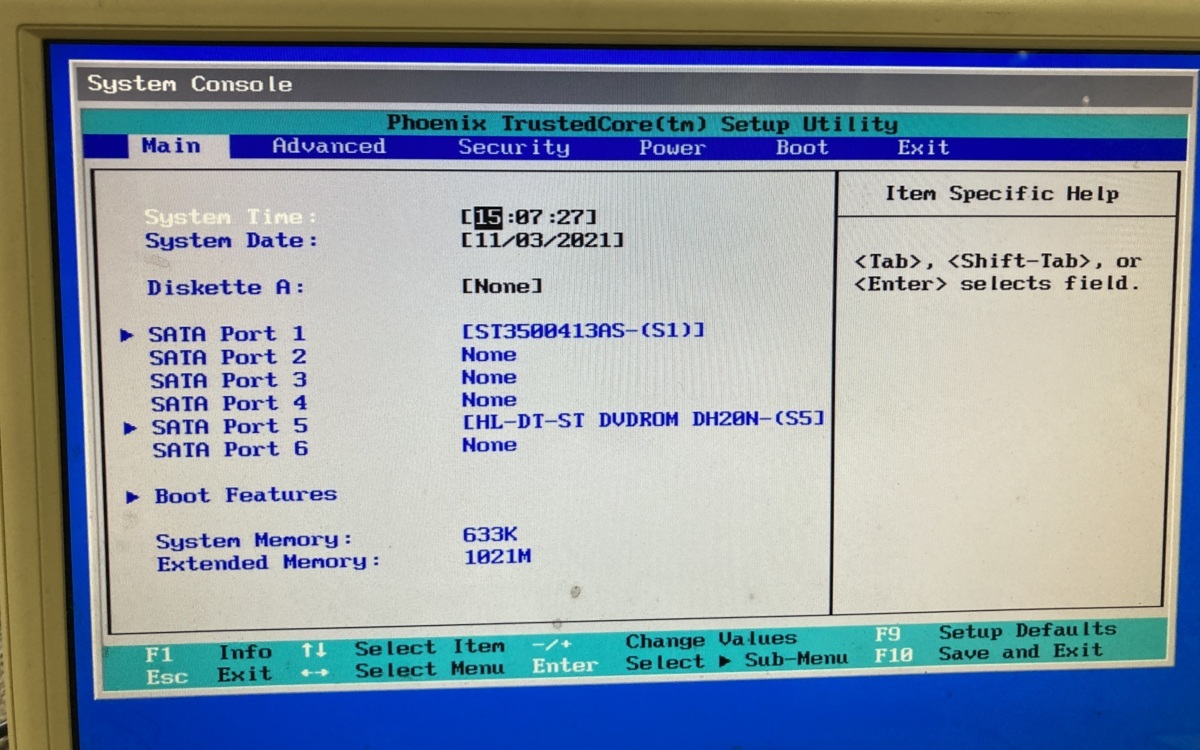Select the SATA Port 3 label
Image resolution: width=1200 pixels, height=750 pixels.
[x=229, y=380]
